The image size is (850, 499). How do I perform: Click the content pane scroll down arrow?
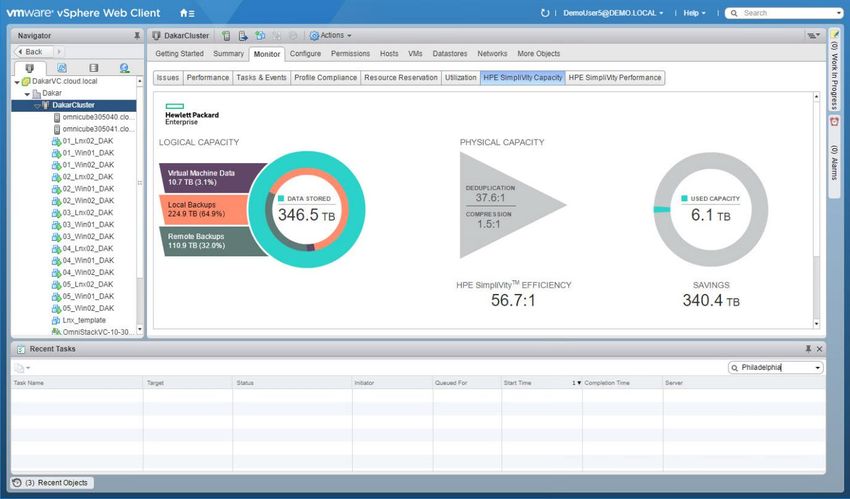[816, 324]
